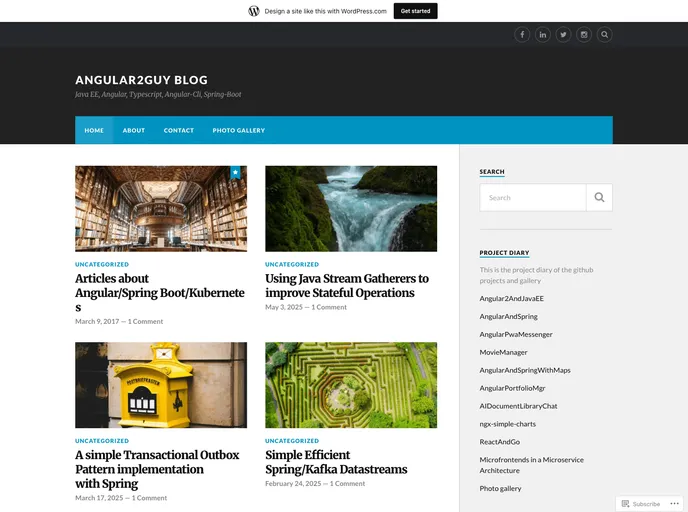This screenshot has width=688, height=512.
Task: Open the Twitter social icon
Action: [563, 35]
